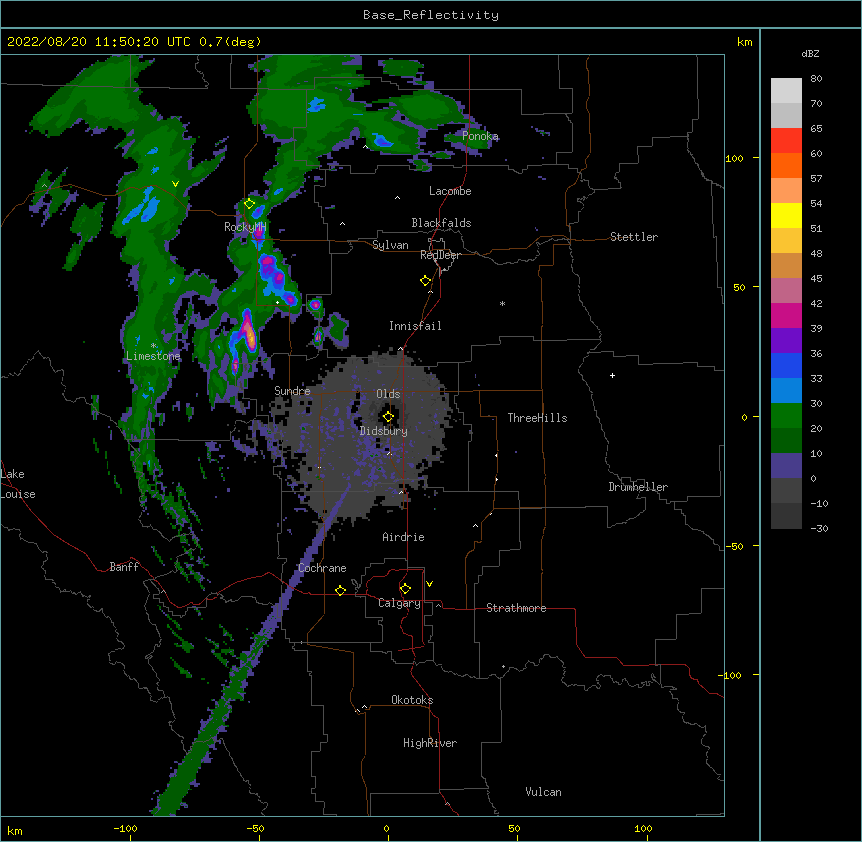Pick the slate purple 0-10 dBZ legend color
Image resolution: width=862 pixels, height=842 pixels.
786,466
